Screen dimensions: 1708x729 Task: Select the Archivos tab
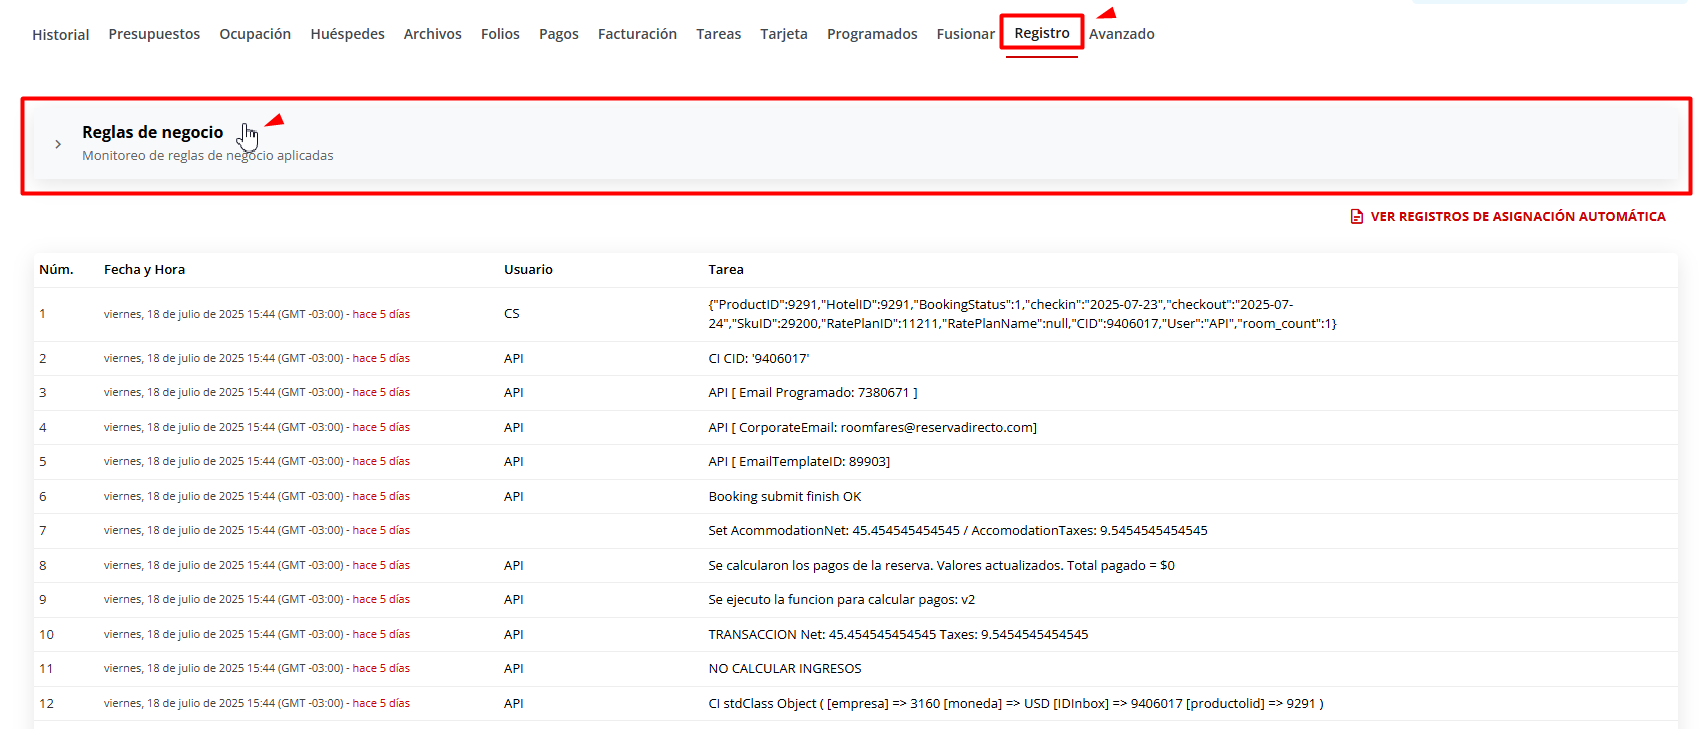pyautogui.click(x=432, y=34)
